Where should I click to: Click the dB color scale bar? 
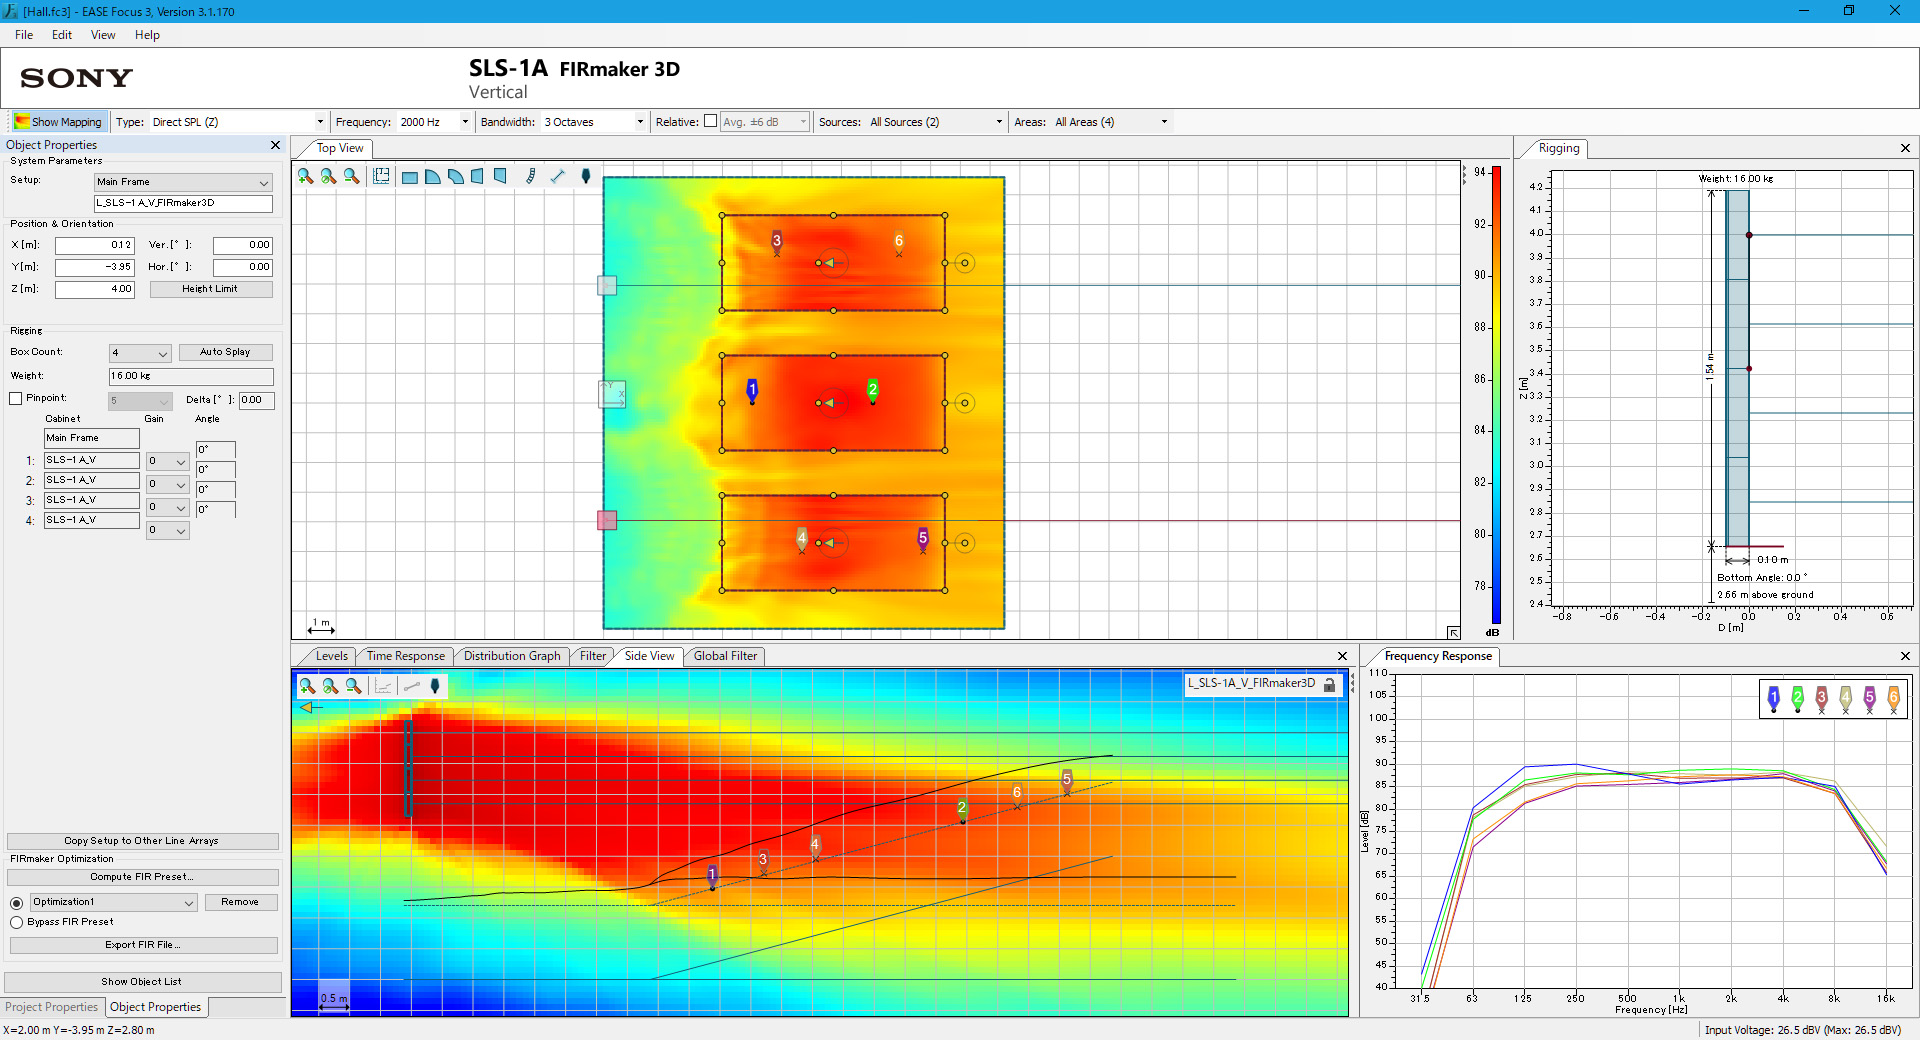pyautogui.click(x=1496, y=397)
